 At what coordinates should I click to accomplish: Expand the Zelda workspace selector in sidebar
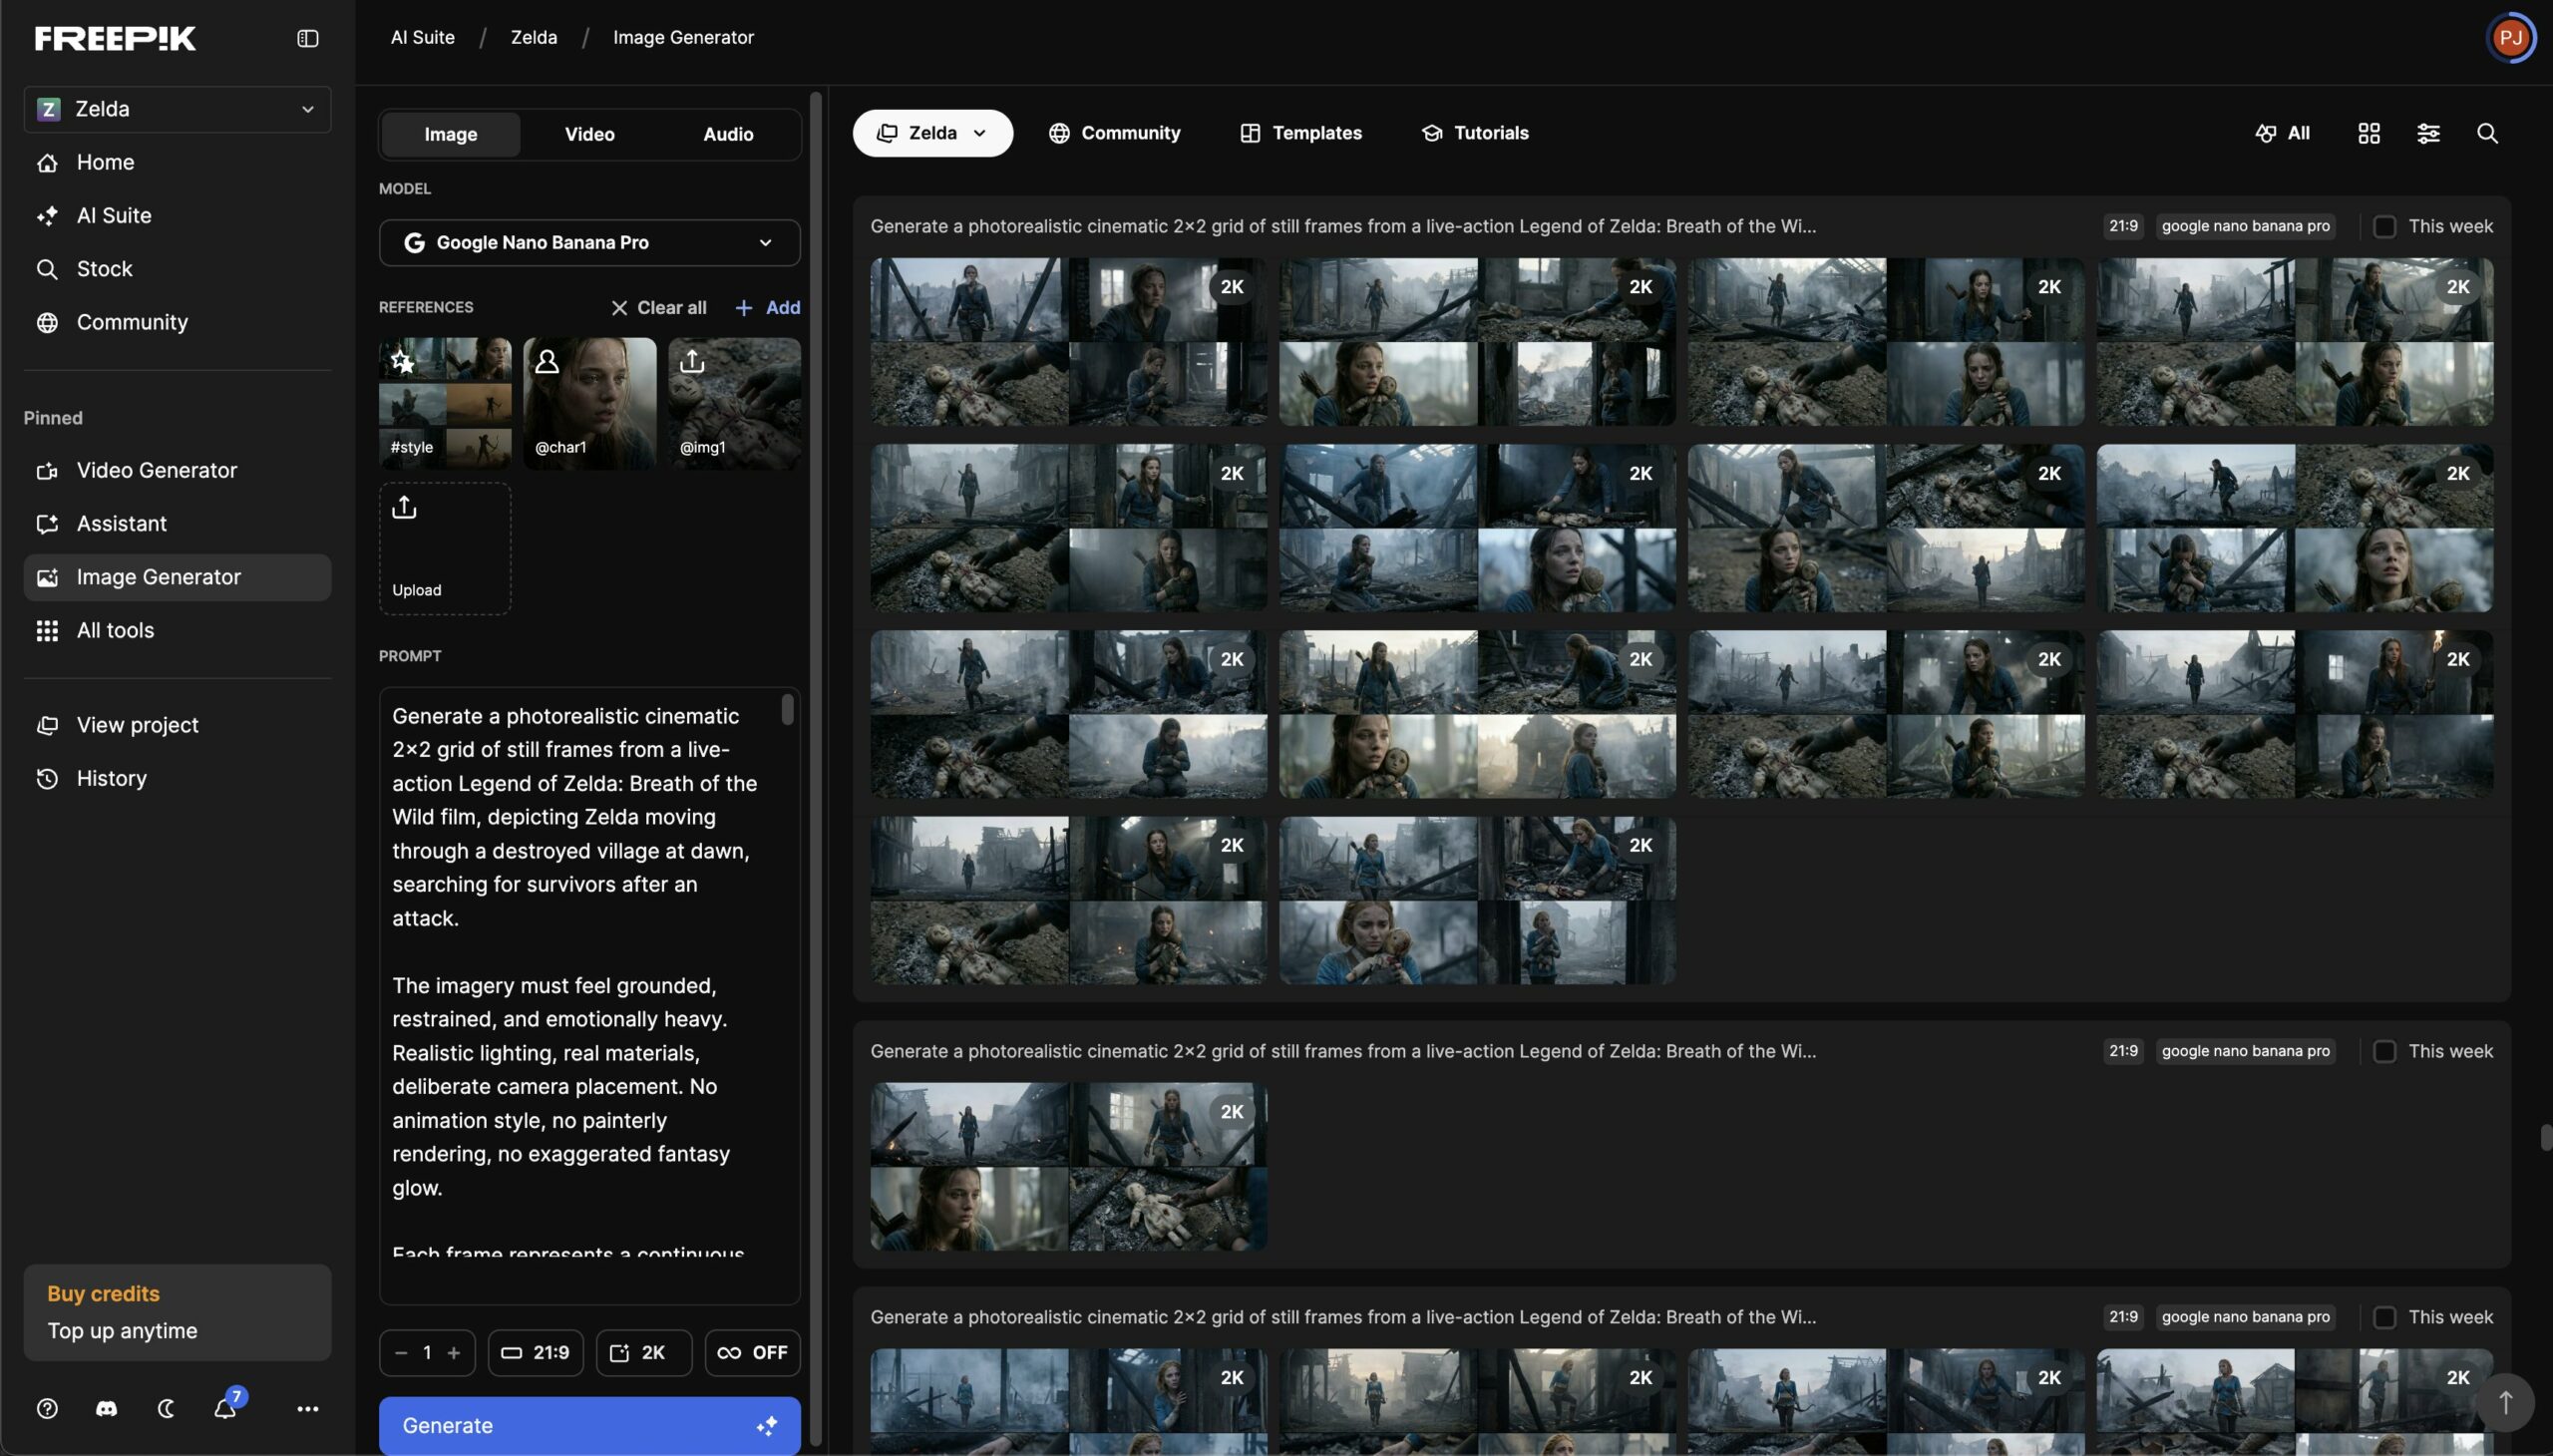click(177, 109)
